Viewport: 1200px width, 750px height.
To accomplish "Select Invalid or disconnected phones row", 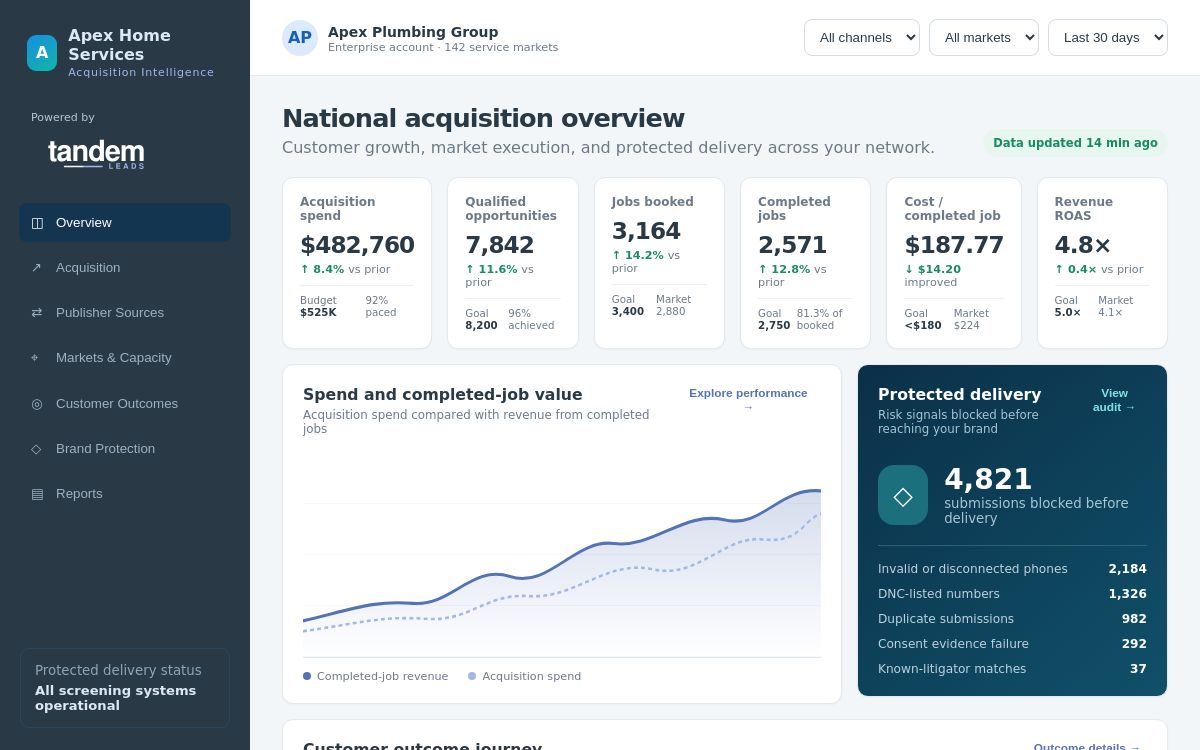I will tap(1012, 569).
